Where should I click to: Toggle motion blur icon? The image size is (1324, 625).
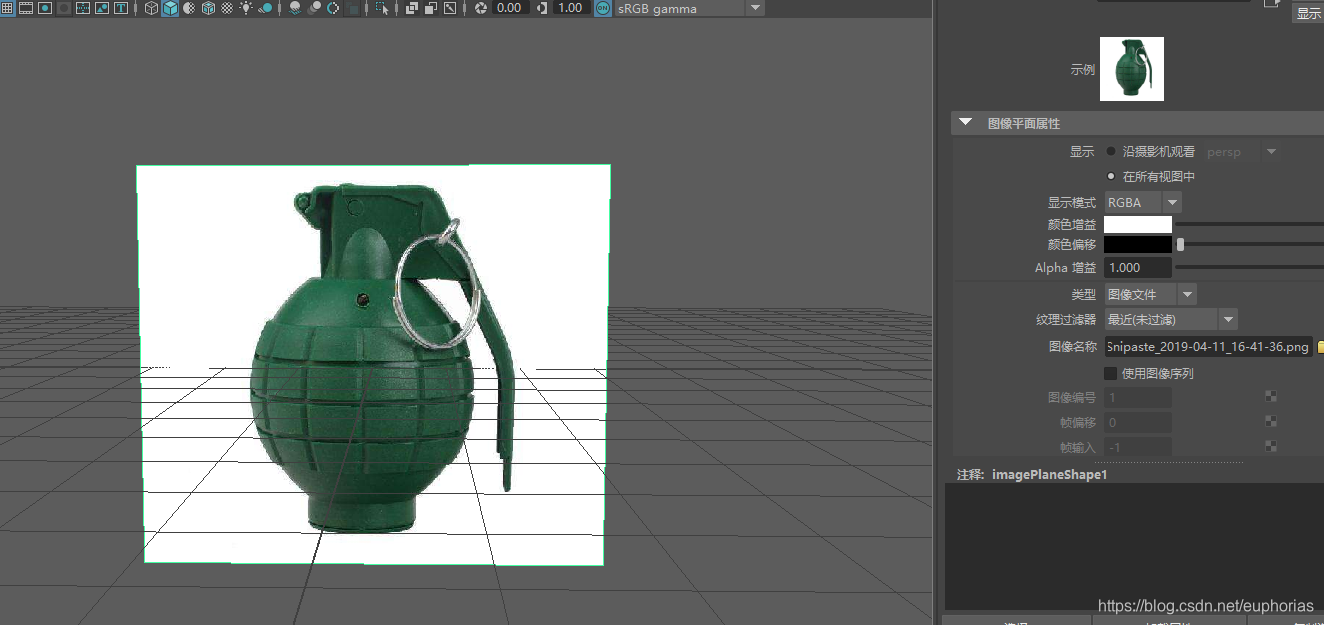tap(314, 8)
